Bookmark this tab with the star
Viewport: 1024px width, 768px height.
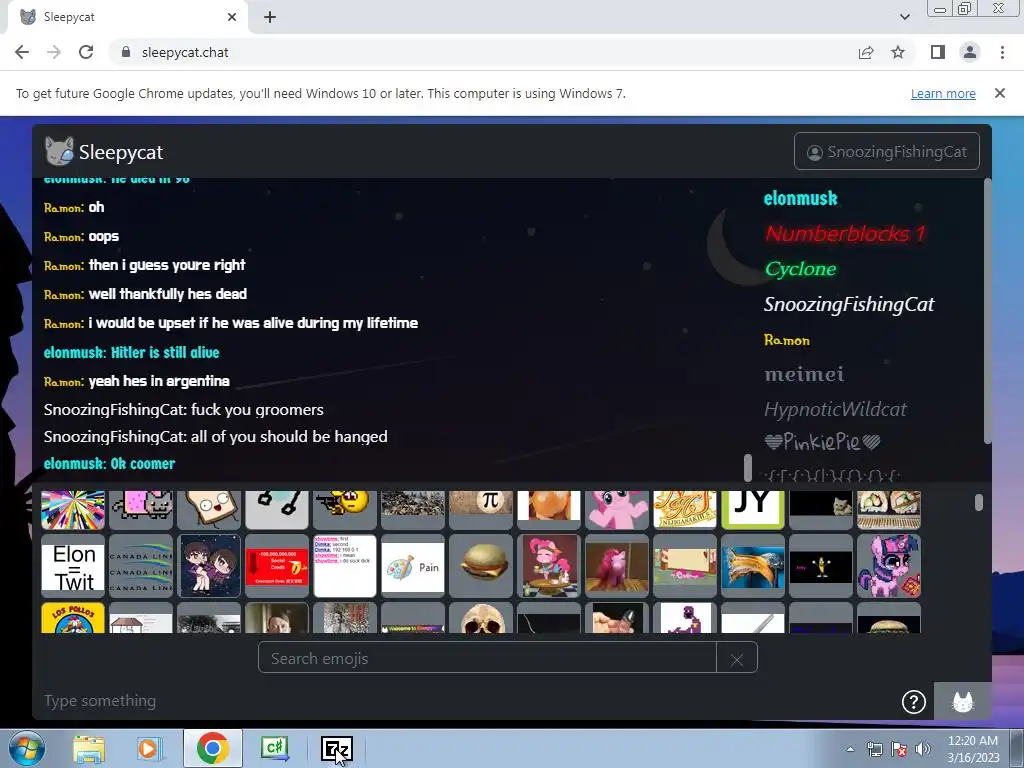coord(898,52)
